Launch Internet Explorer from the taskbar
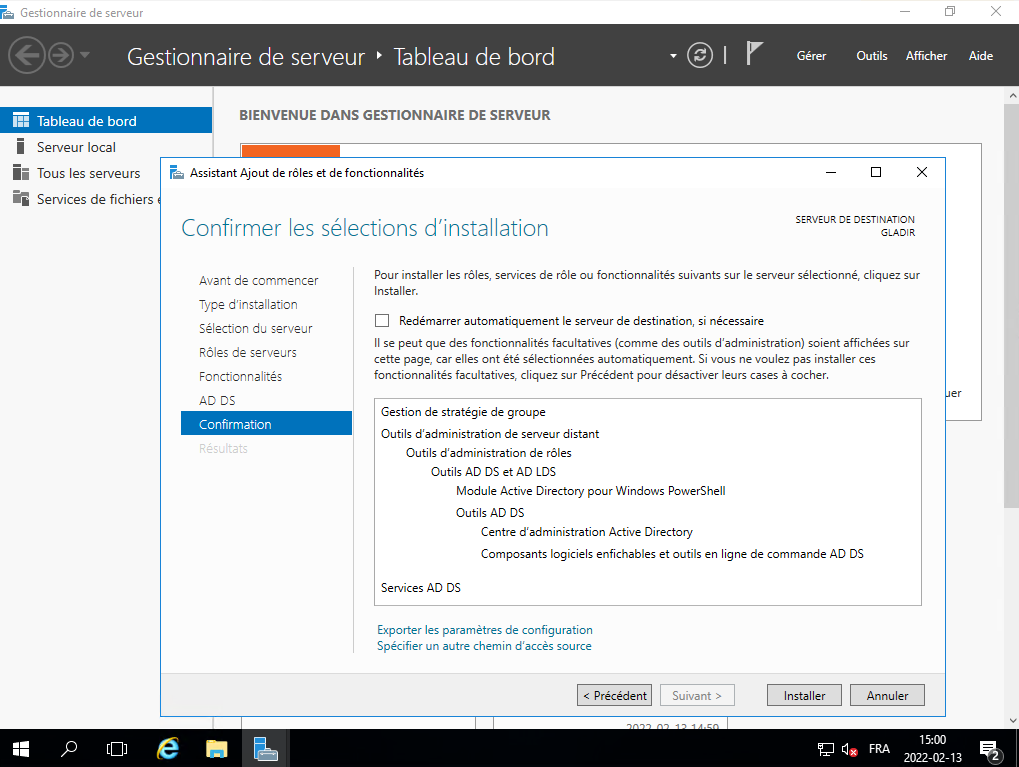This screenshot has width=1019, height=767. [168, 749]
